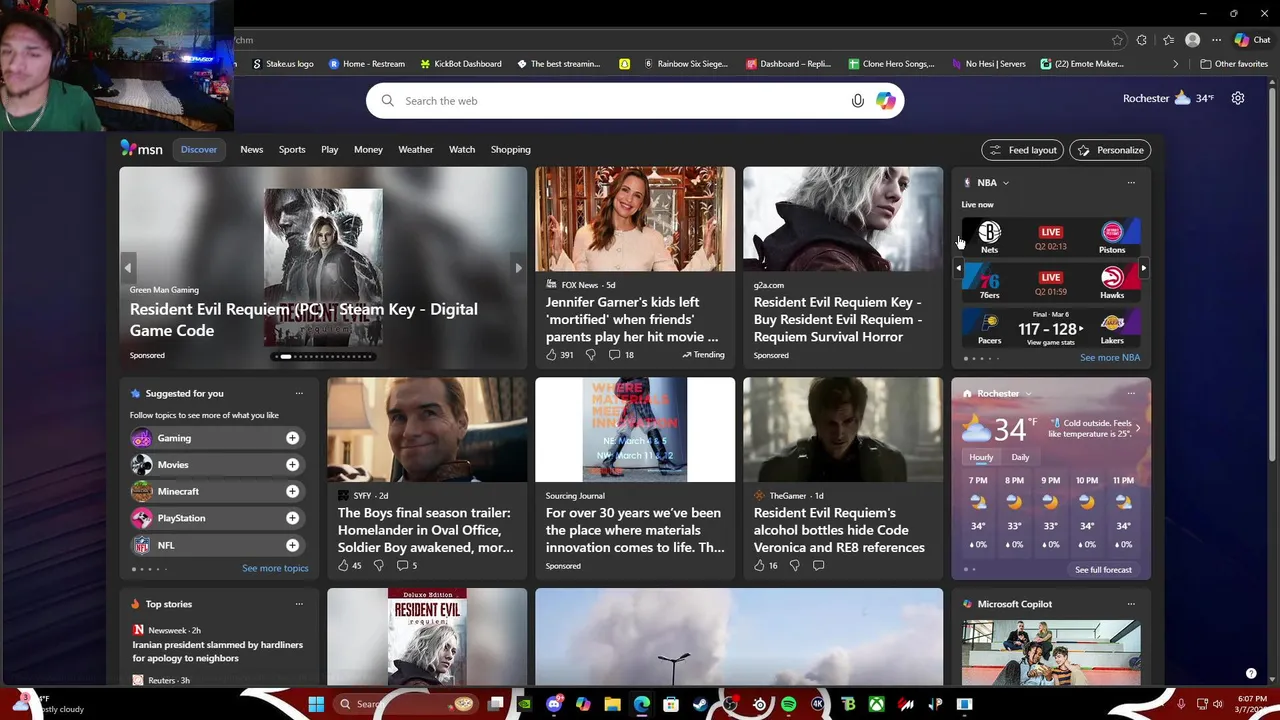Image resolution: width=1280 pixels, height=720 pixels.
Task: Click the Personalize button
Action: click(1110, 150)
